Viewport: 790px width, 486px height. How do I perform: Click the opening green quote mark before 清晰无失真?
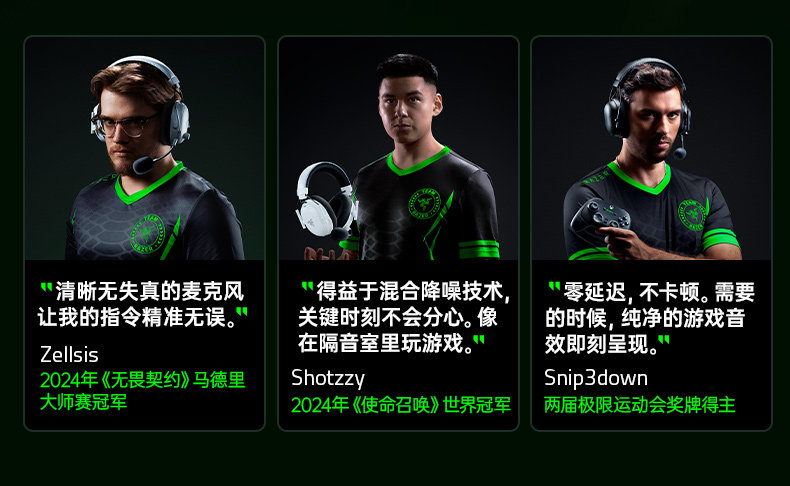[46, 289]
